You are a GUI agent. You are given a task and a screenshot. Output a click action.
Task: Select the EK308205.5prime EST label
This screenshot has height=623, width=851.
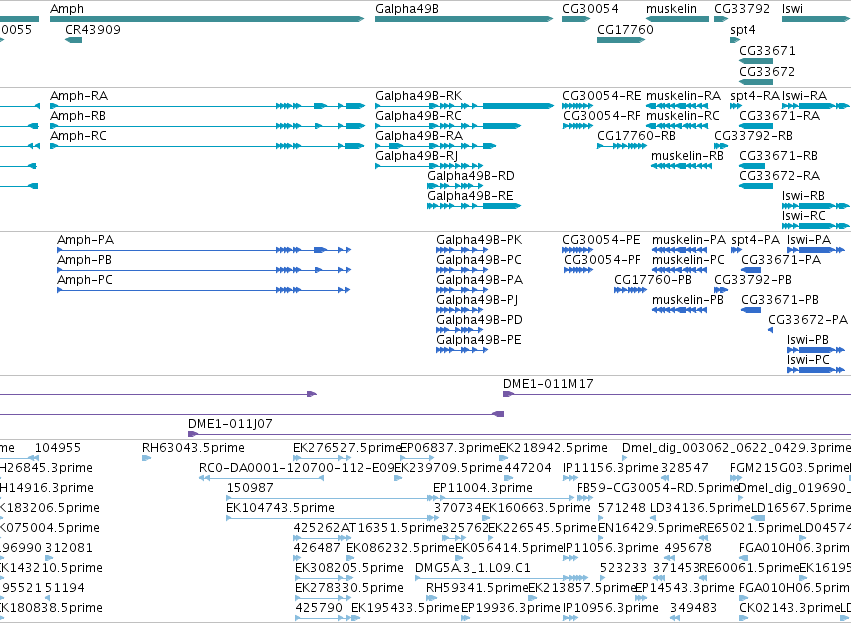click(x=349, y=568)
